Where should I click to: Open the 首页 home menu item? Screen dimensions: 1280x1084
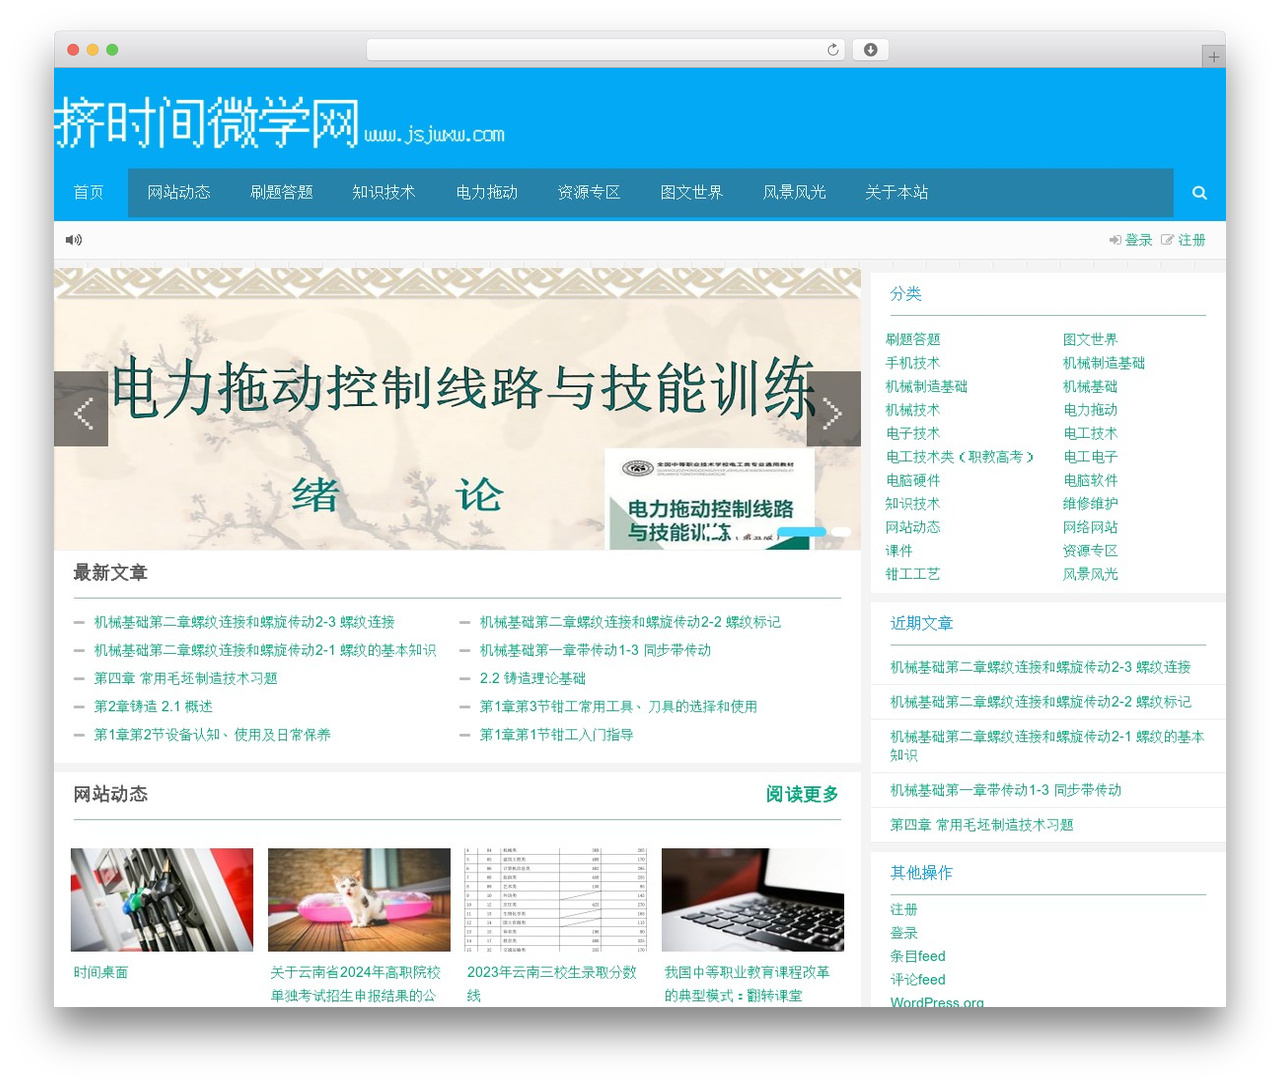(x=89, y=193)
